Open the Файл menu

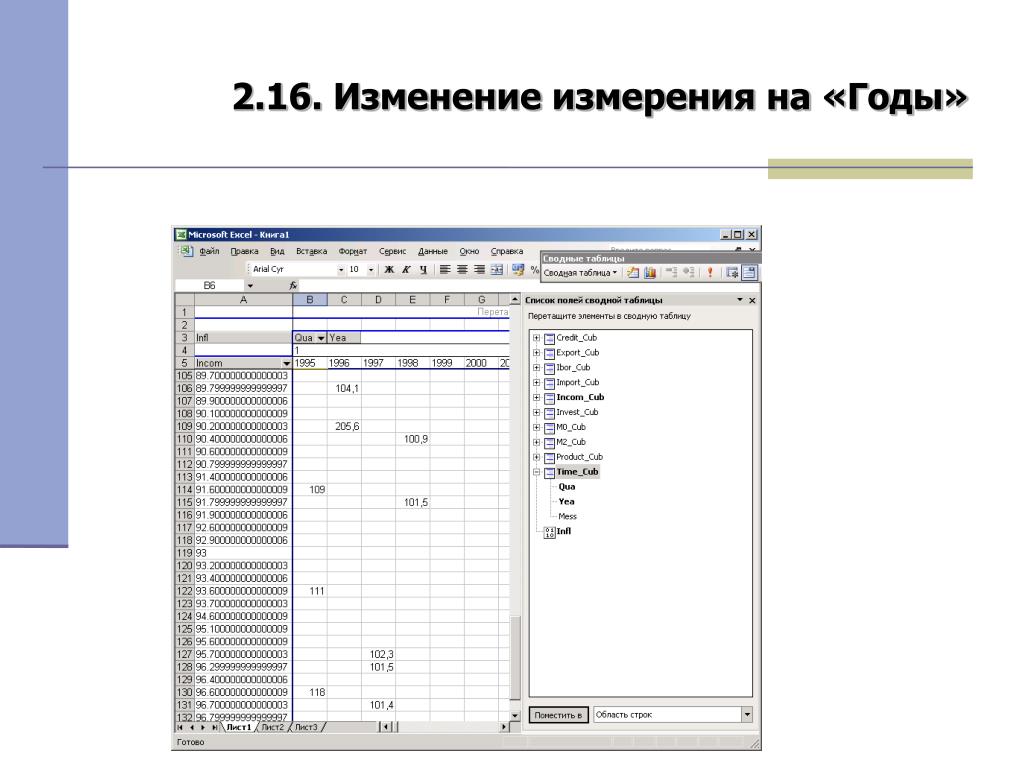(209, 251)
